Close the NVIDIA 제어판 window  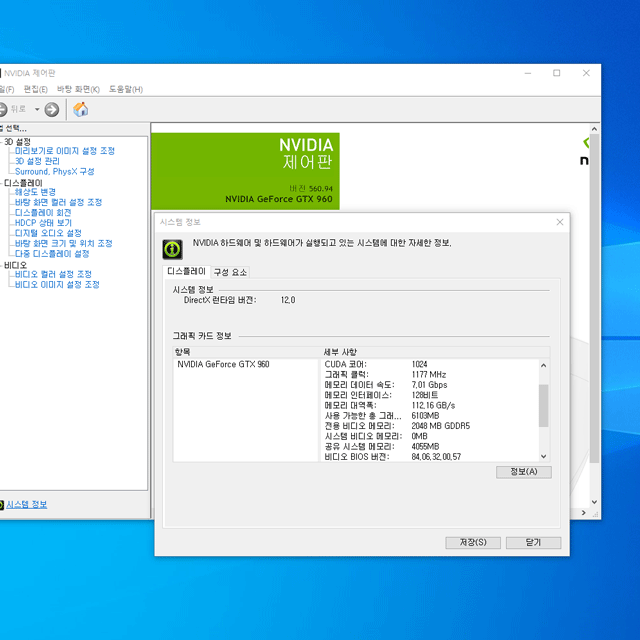pyautogui.click(x=586, y=73)
